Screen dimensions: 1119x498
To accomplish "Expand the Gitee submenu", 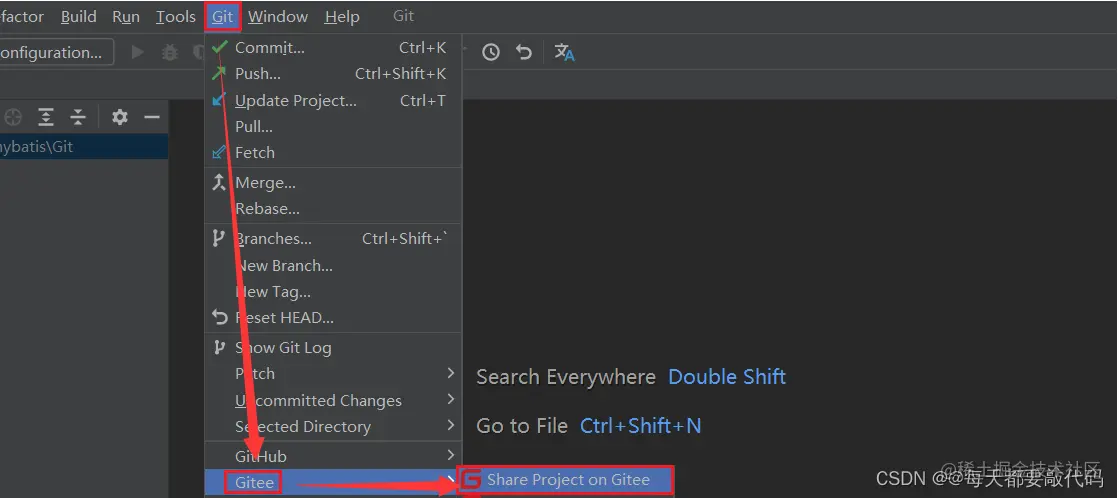I will point(333,482).
